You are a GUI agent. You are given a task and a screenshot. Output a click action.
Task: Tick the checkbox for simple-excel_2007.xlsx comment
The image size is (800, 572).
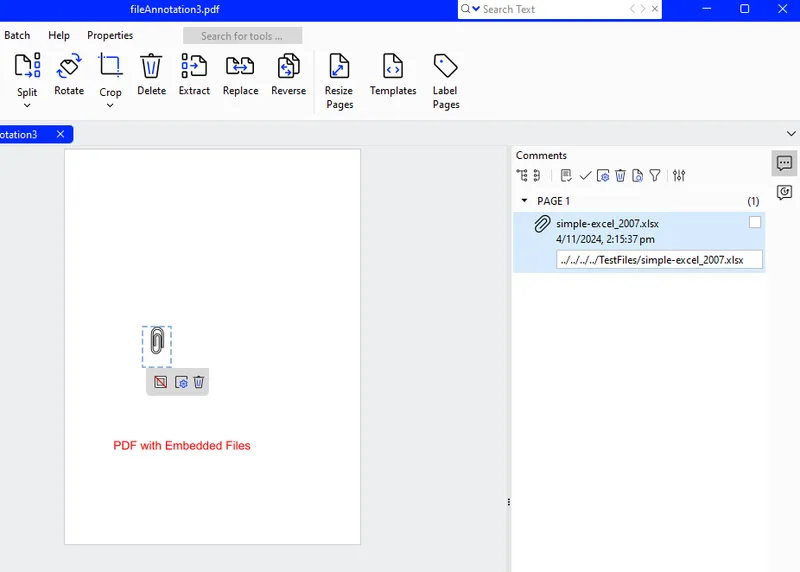755,222
